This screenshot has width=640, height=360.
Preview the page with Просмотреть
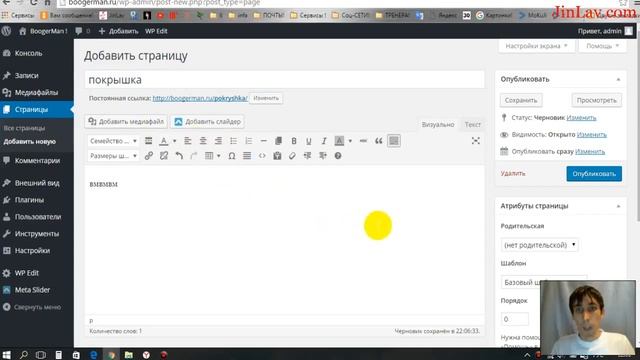point(596,100)
